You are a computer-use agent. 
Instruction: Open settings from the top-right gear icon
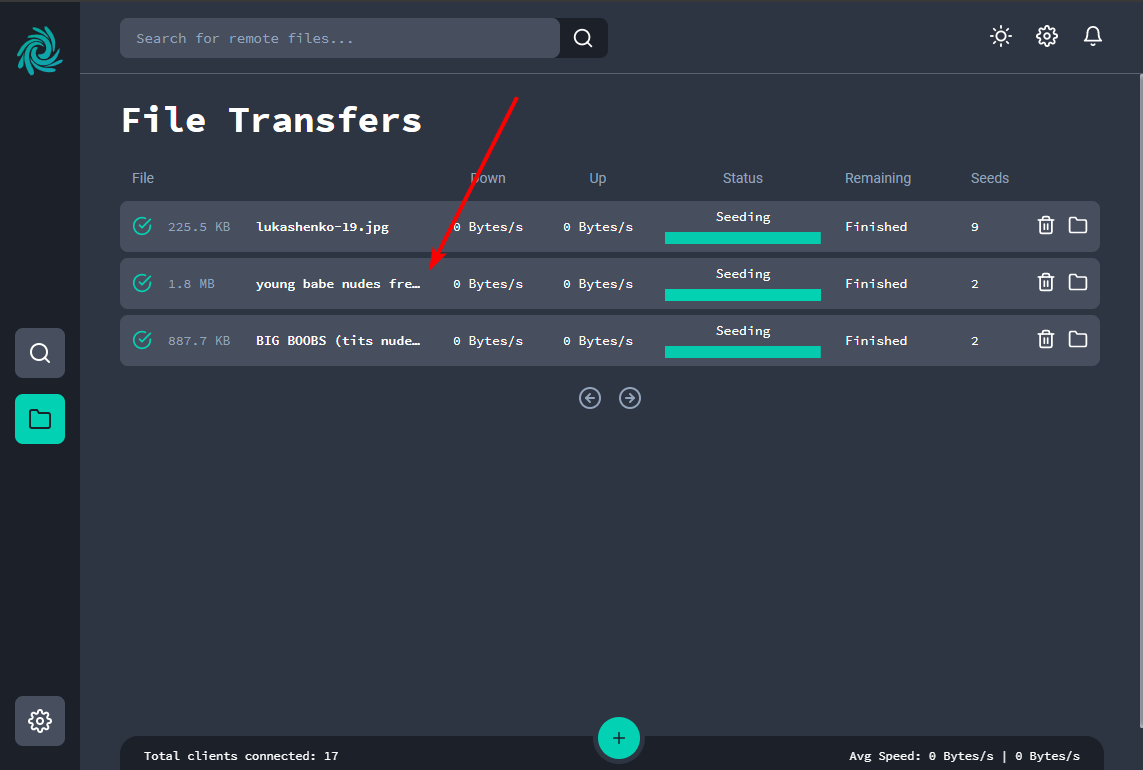[1046, 36]
